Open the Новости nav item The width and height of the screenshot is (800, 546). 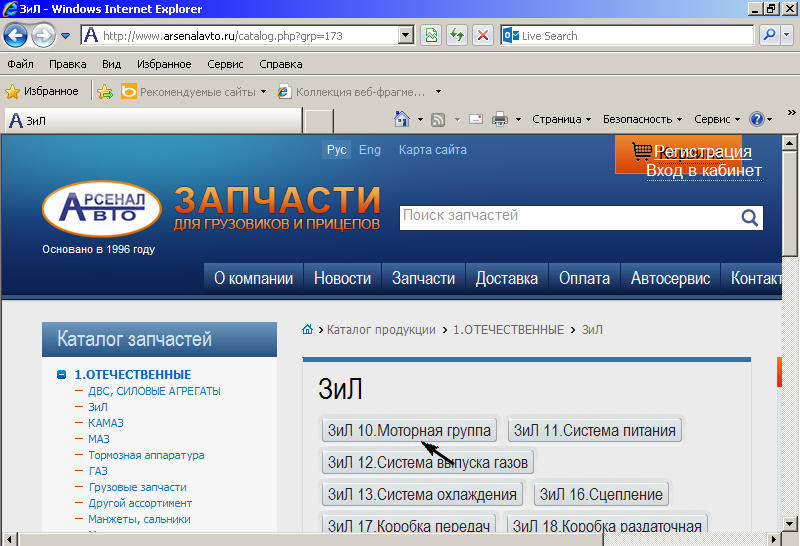342,279
